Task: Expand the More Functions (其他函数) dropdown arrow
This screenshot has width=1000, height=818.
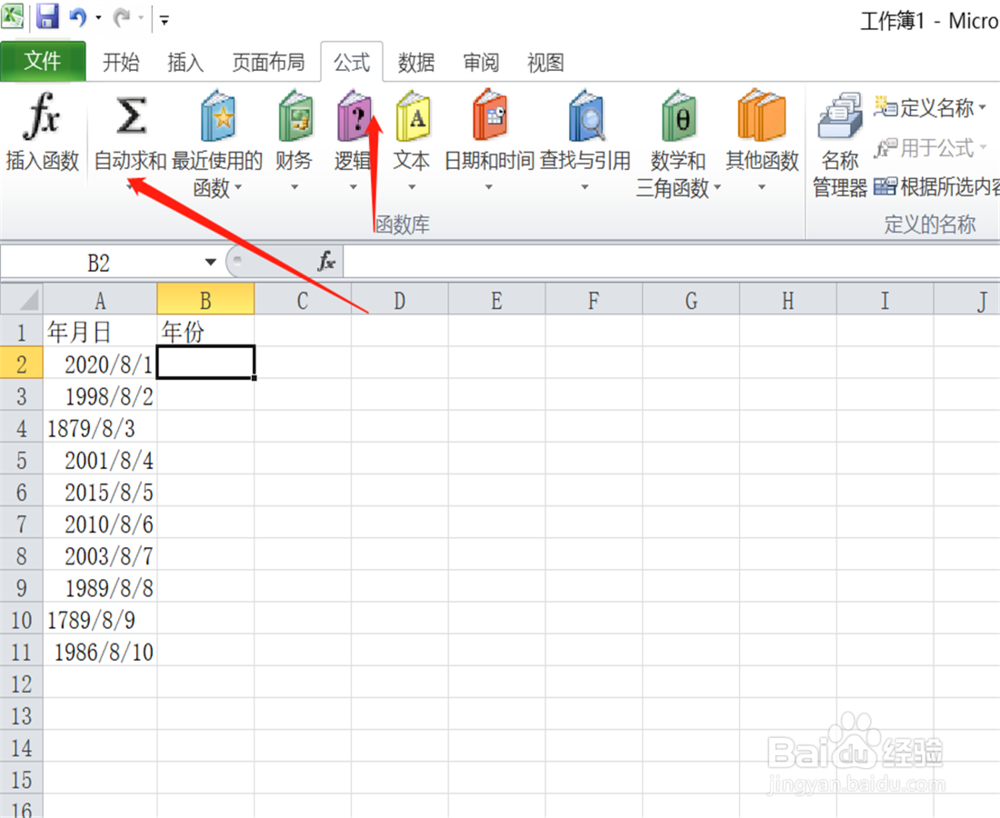Action: click(x=761, y=187)
